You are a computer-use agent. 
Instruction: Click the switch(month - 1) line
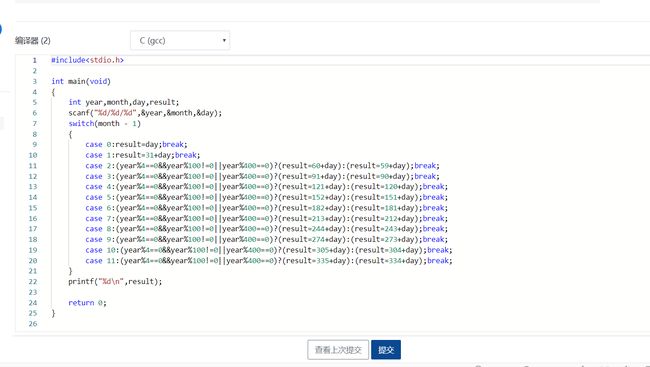(x=104, y=124)
